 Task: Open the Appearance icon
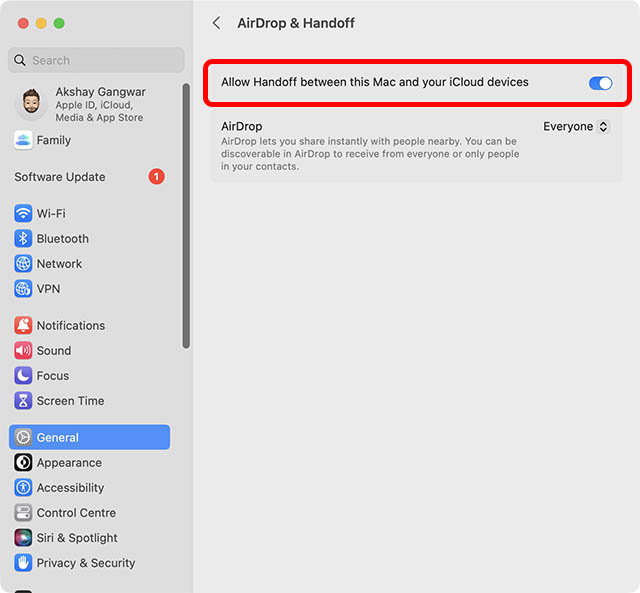[x=23, y=462]
